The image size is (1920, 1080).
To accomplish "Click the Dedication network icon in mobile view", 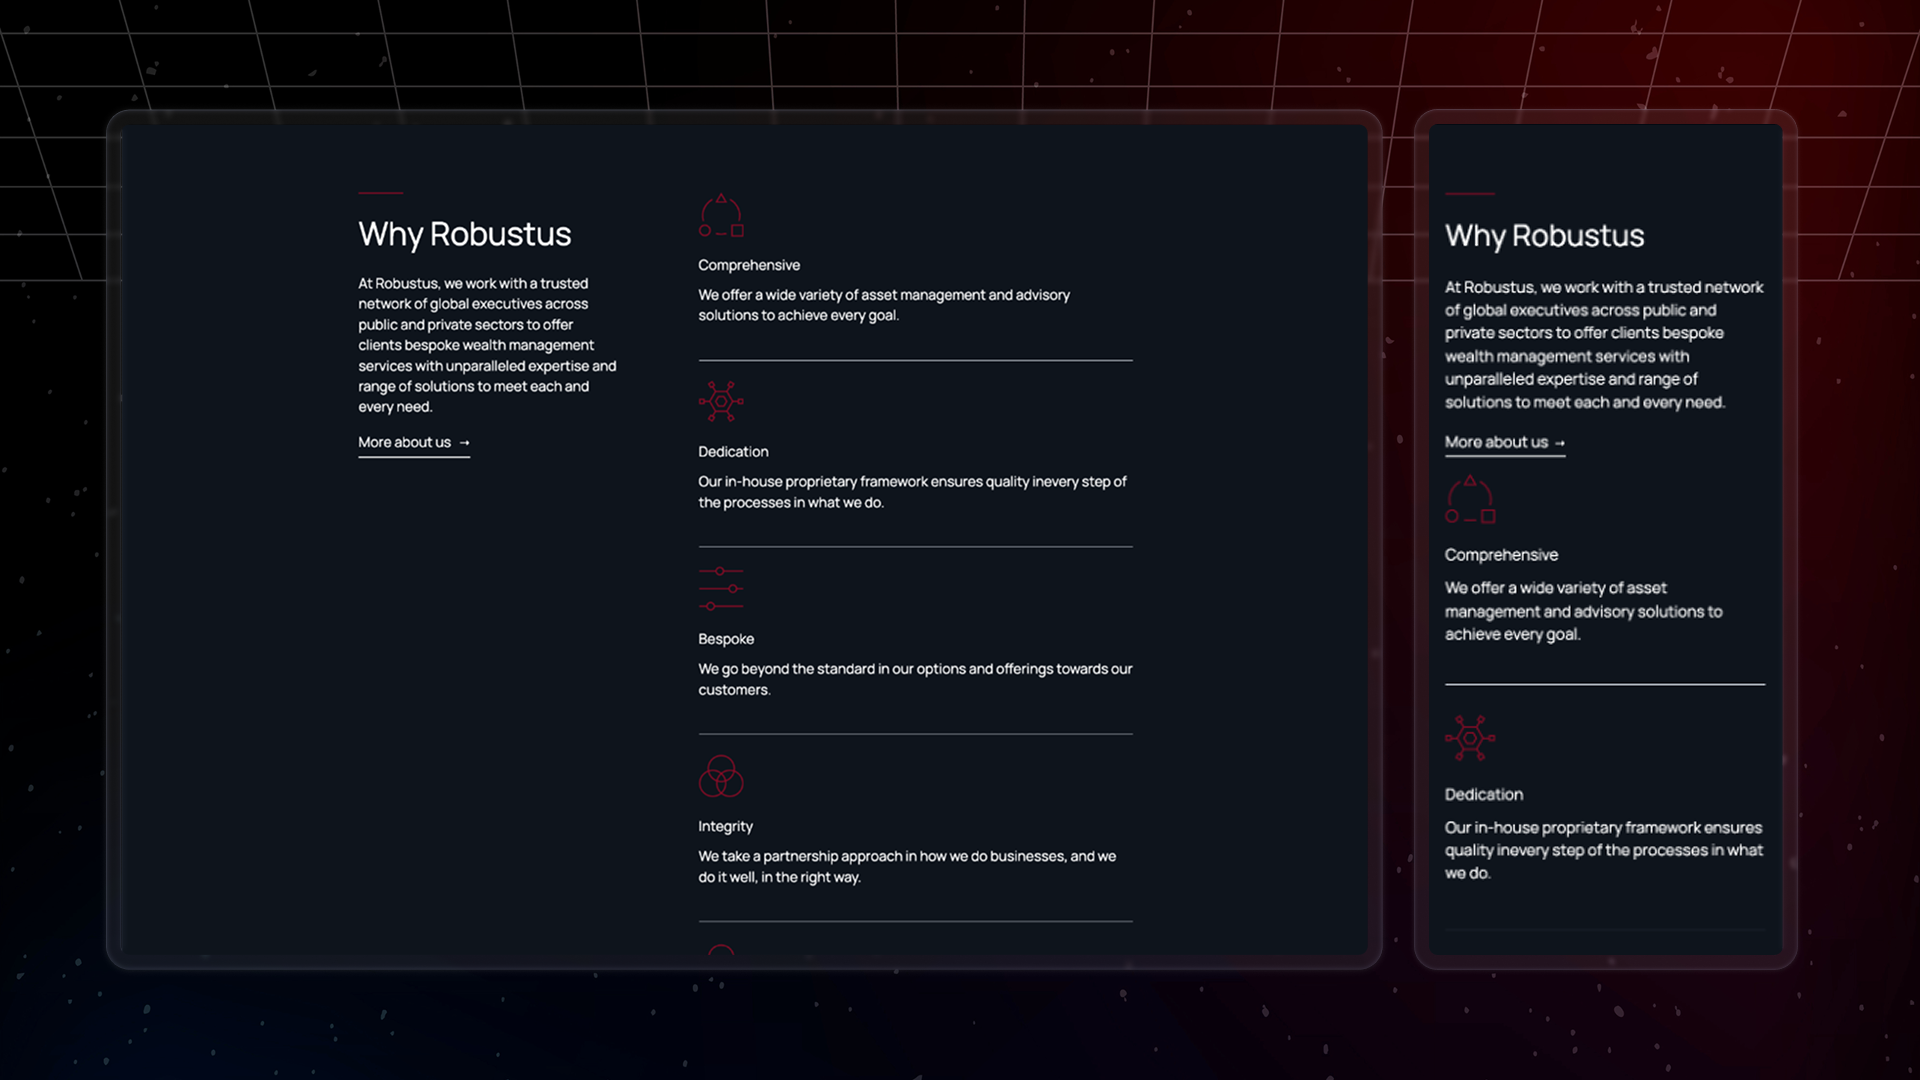I will (x=1469, y=738).
